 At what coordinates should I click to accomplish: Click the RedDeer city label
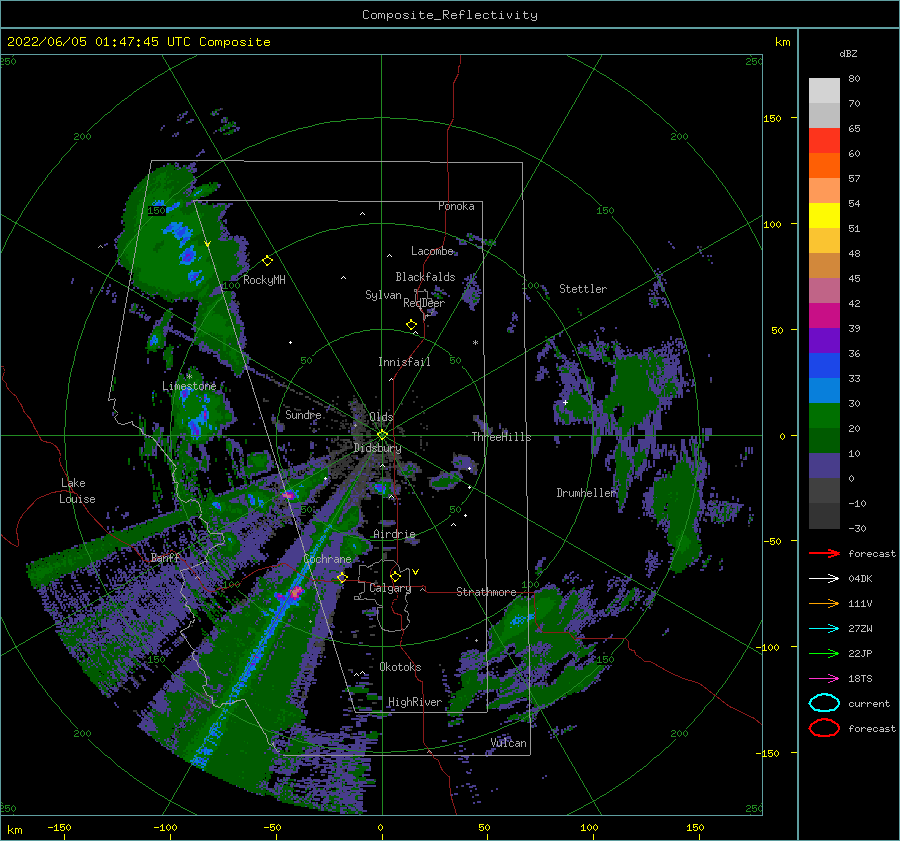click(x=424, y=303)
